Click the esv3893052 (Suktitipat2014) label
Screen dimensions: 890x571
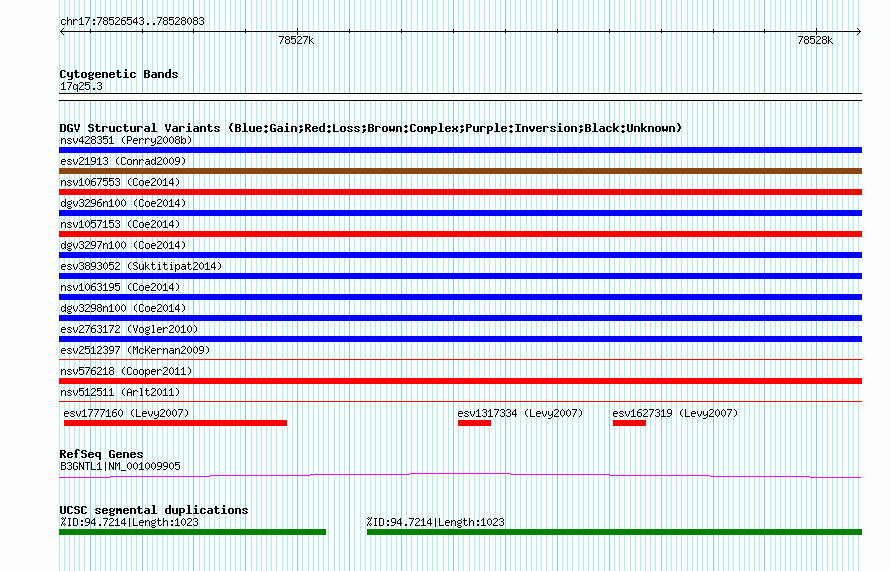141,266
